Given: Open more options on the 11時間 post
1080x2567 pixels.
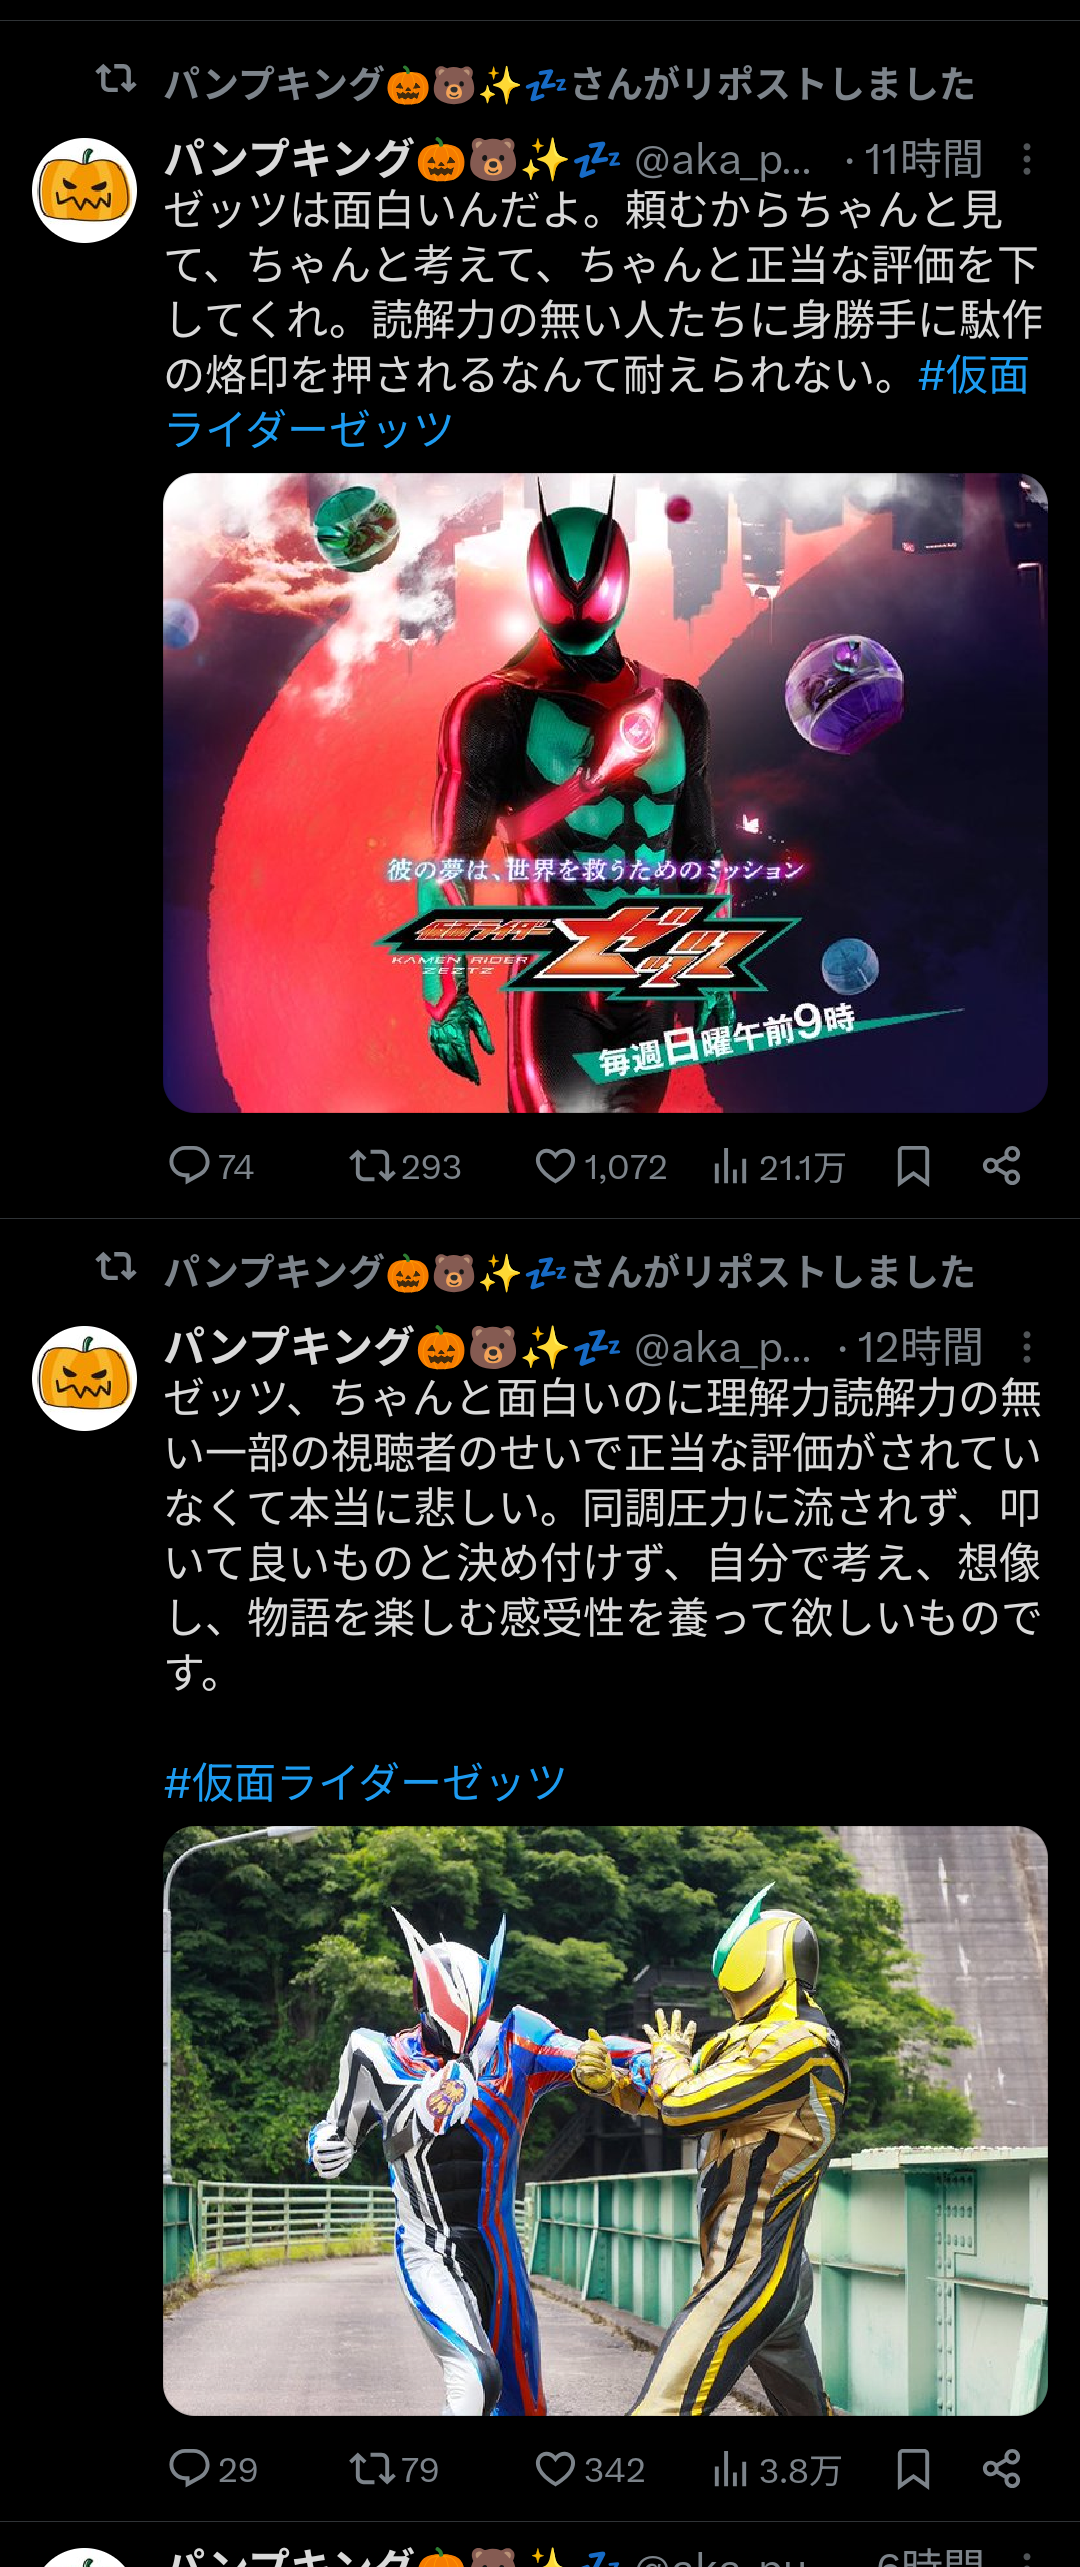Looking at the screenshot, I should 1026,159.
